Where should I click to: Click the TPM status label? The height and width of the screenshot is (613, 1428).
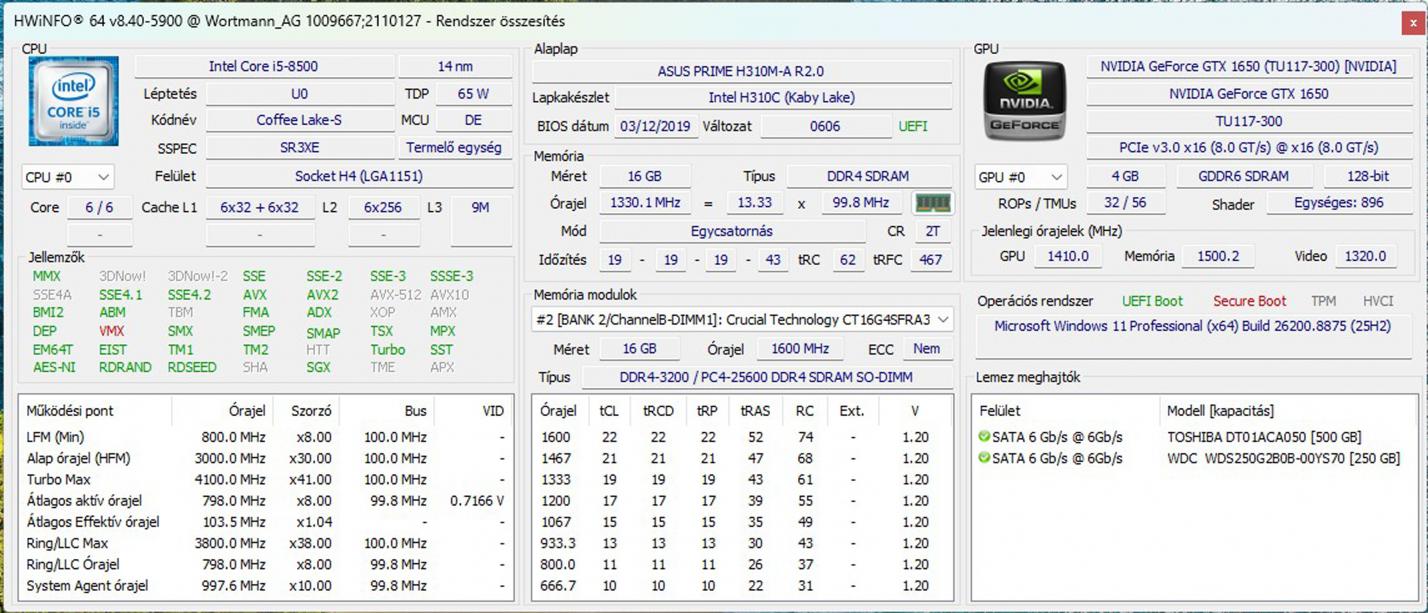1323,301
